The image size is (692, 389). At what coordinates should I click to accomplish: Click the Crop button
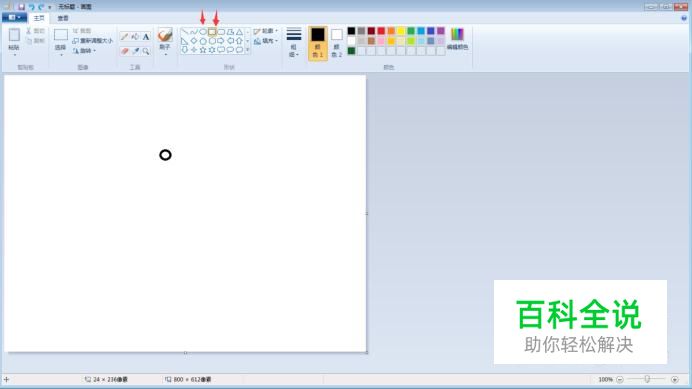pos(82,31)
